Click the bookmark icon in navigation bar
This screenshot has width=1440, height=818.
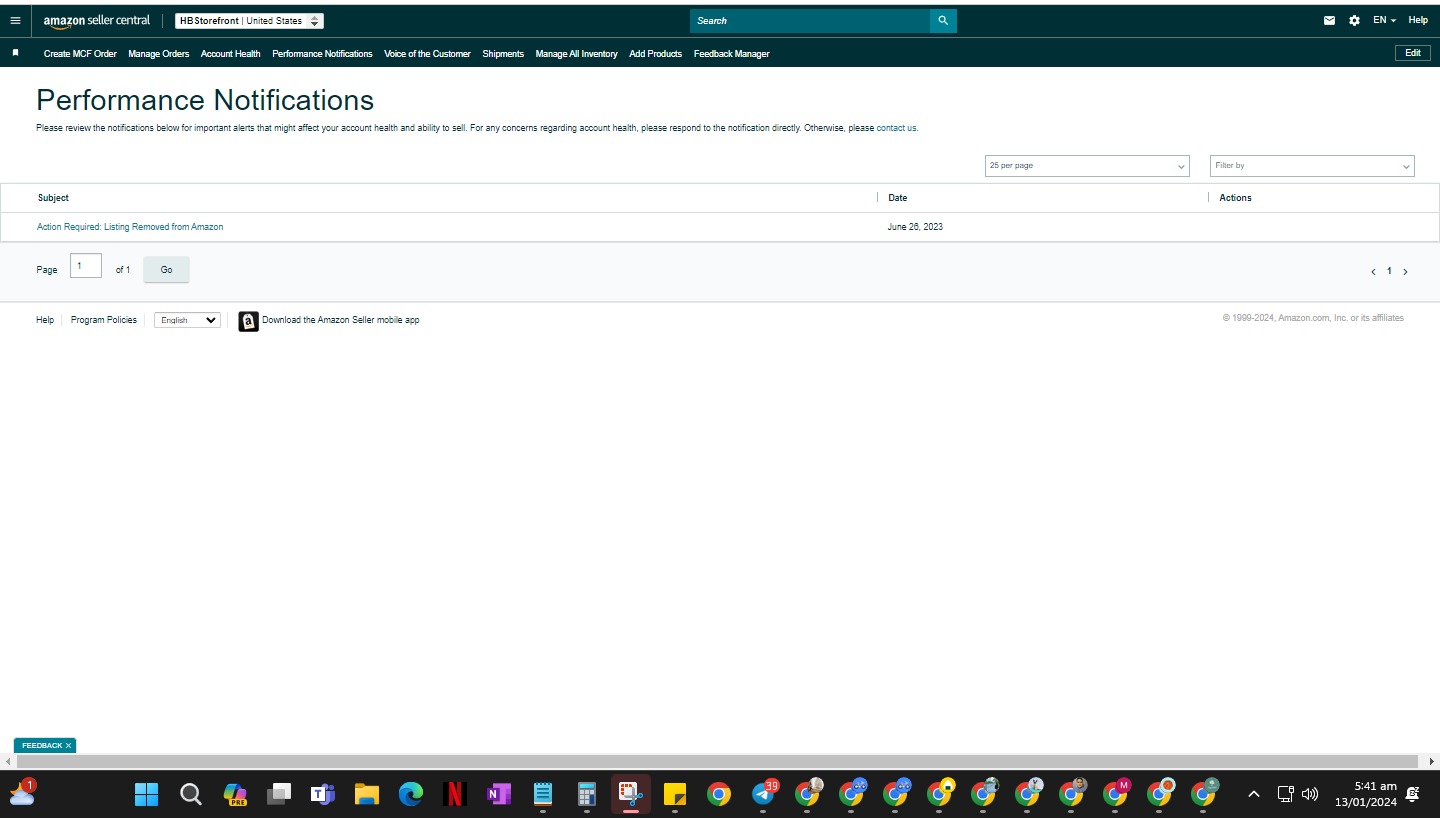point(15,53)
